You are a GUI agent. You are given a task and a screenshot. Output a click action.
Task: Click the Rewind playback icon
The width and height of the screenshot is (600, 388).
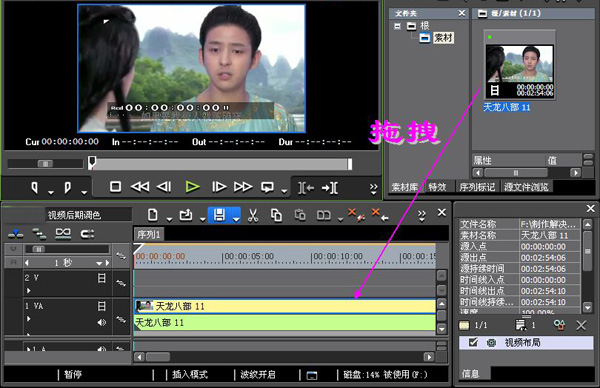click(140, 187)
